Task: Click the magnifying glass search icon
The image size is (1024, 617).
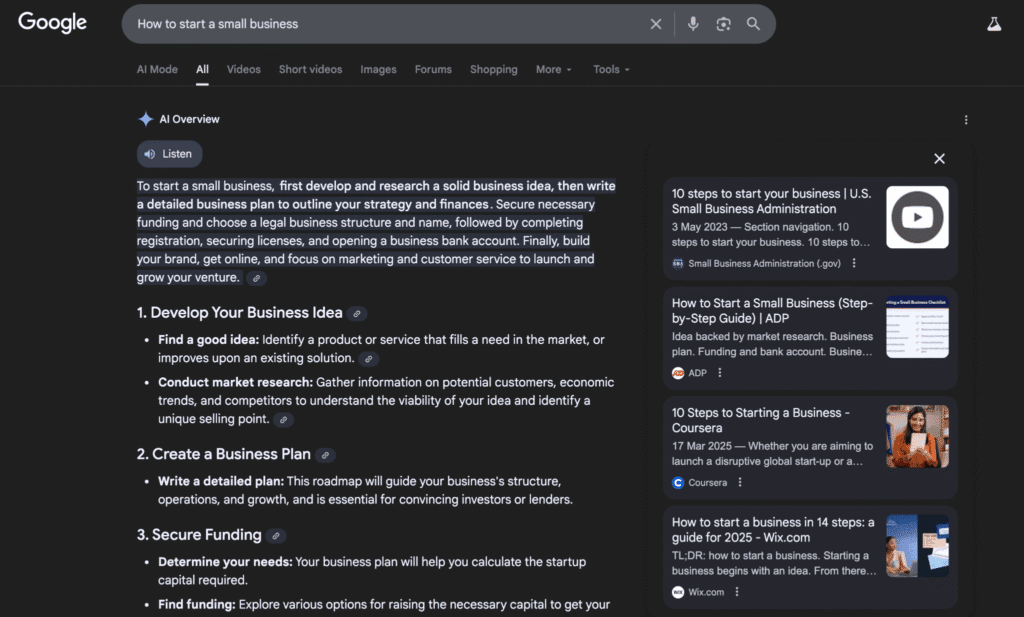Action: pyautogui.click(x=753, y=24)
